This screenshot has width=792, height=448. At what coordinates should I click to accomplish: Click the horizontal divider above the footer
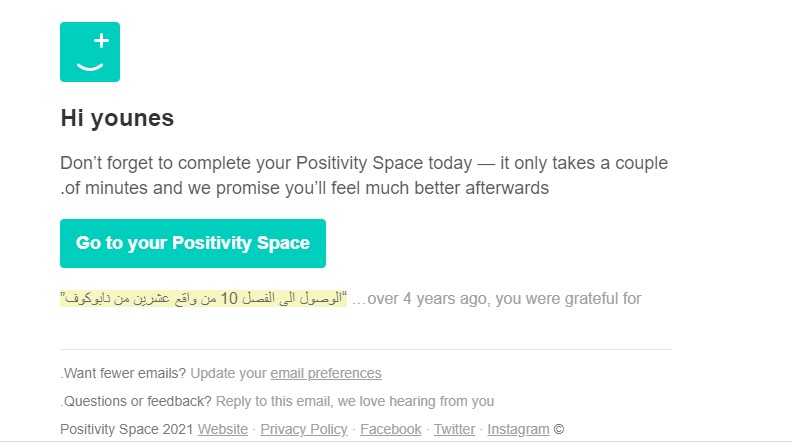coord(366,350)
